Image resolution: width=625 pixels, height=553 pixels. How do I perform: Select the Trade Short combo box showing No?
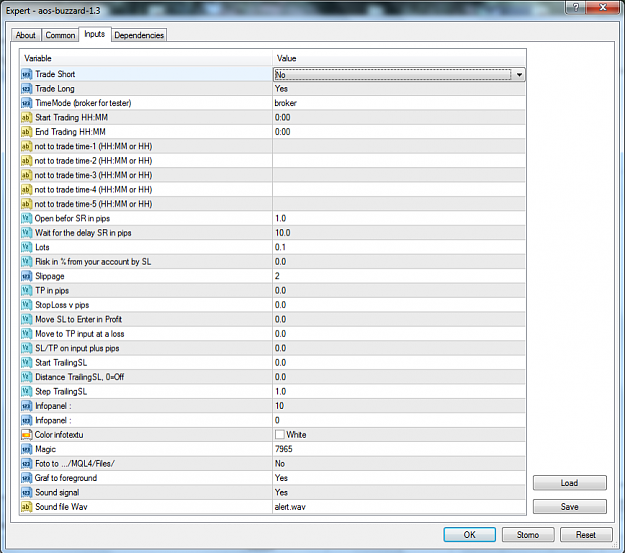coord(399,75)
